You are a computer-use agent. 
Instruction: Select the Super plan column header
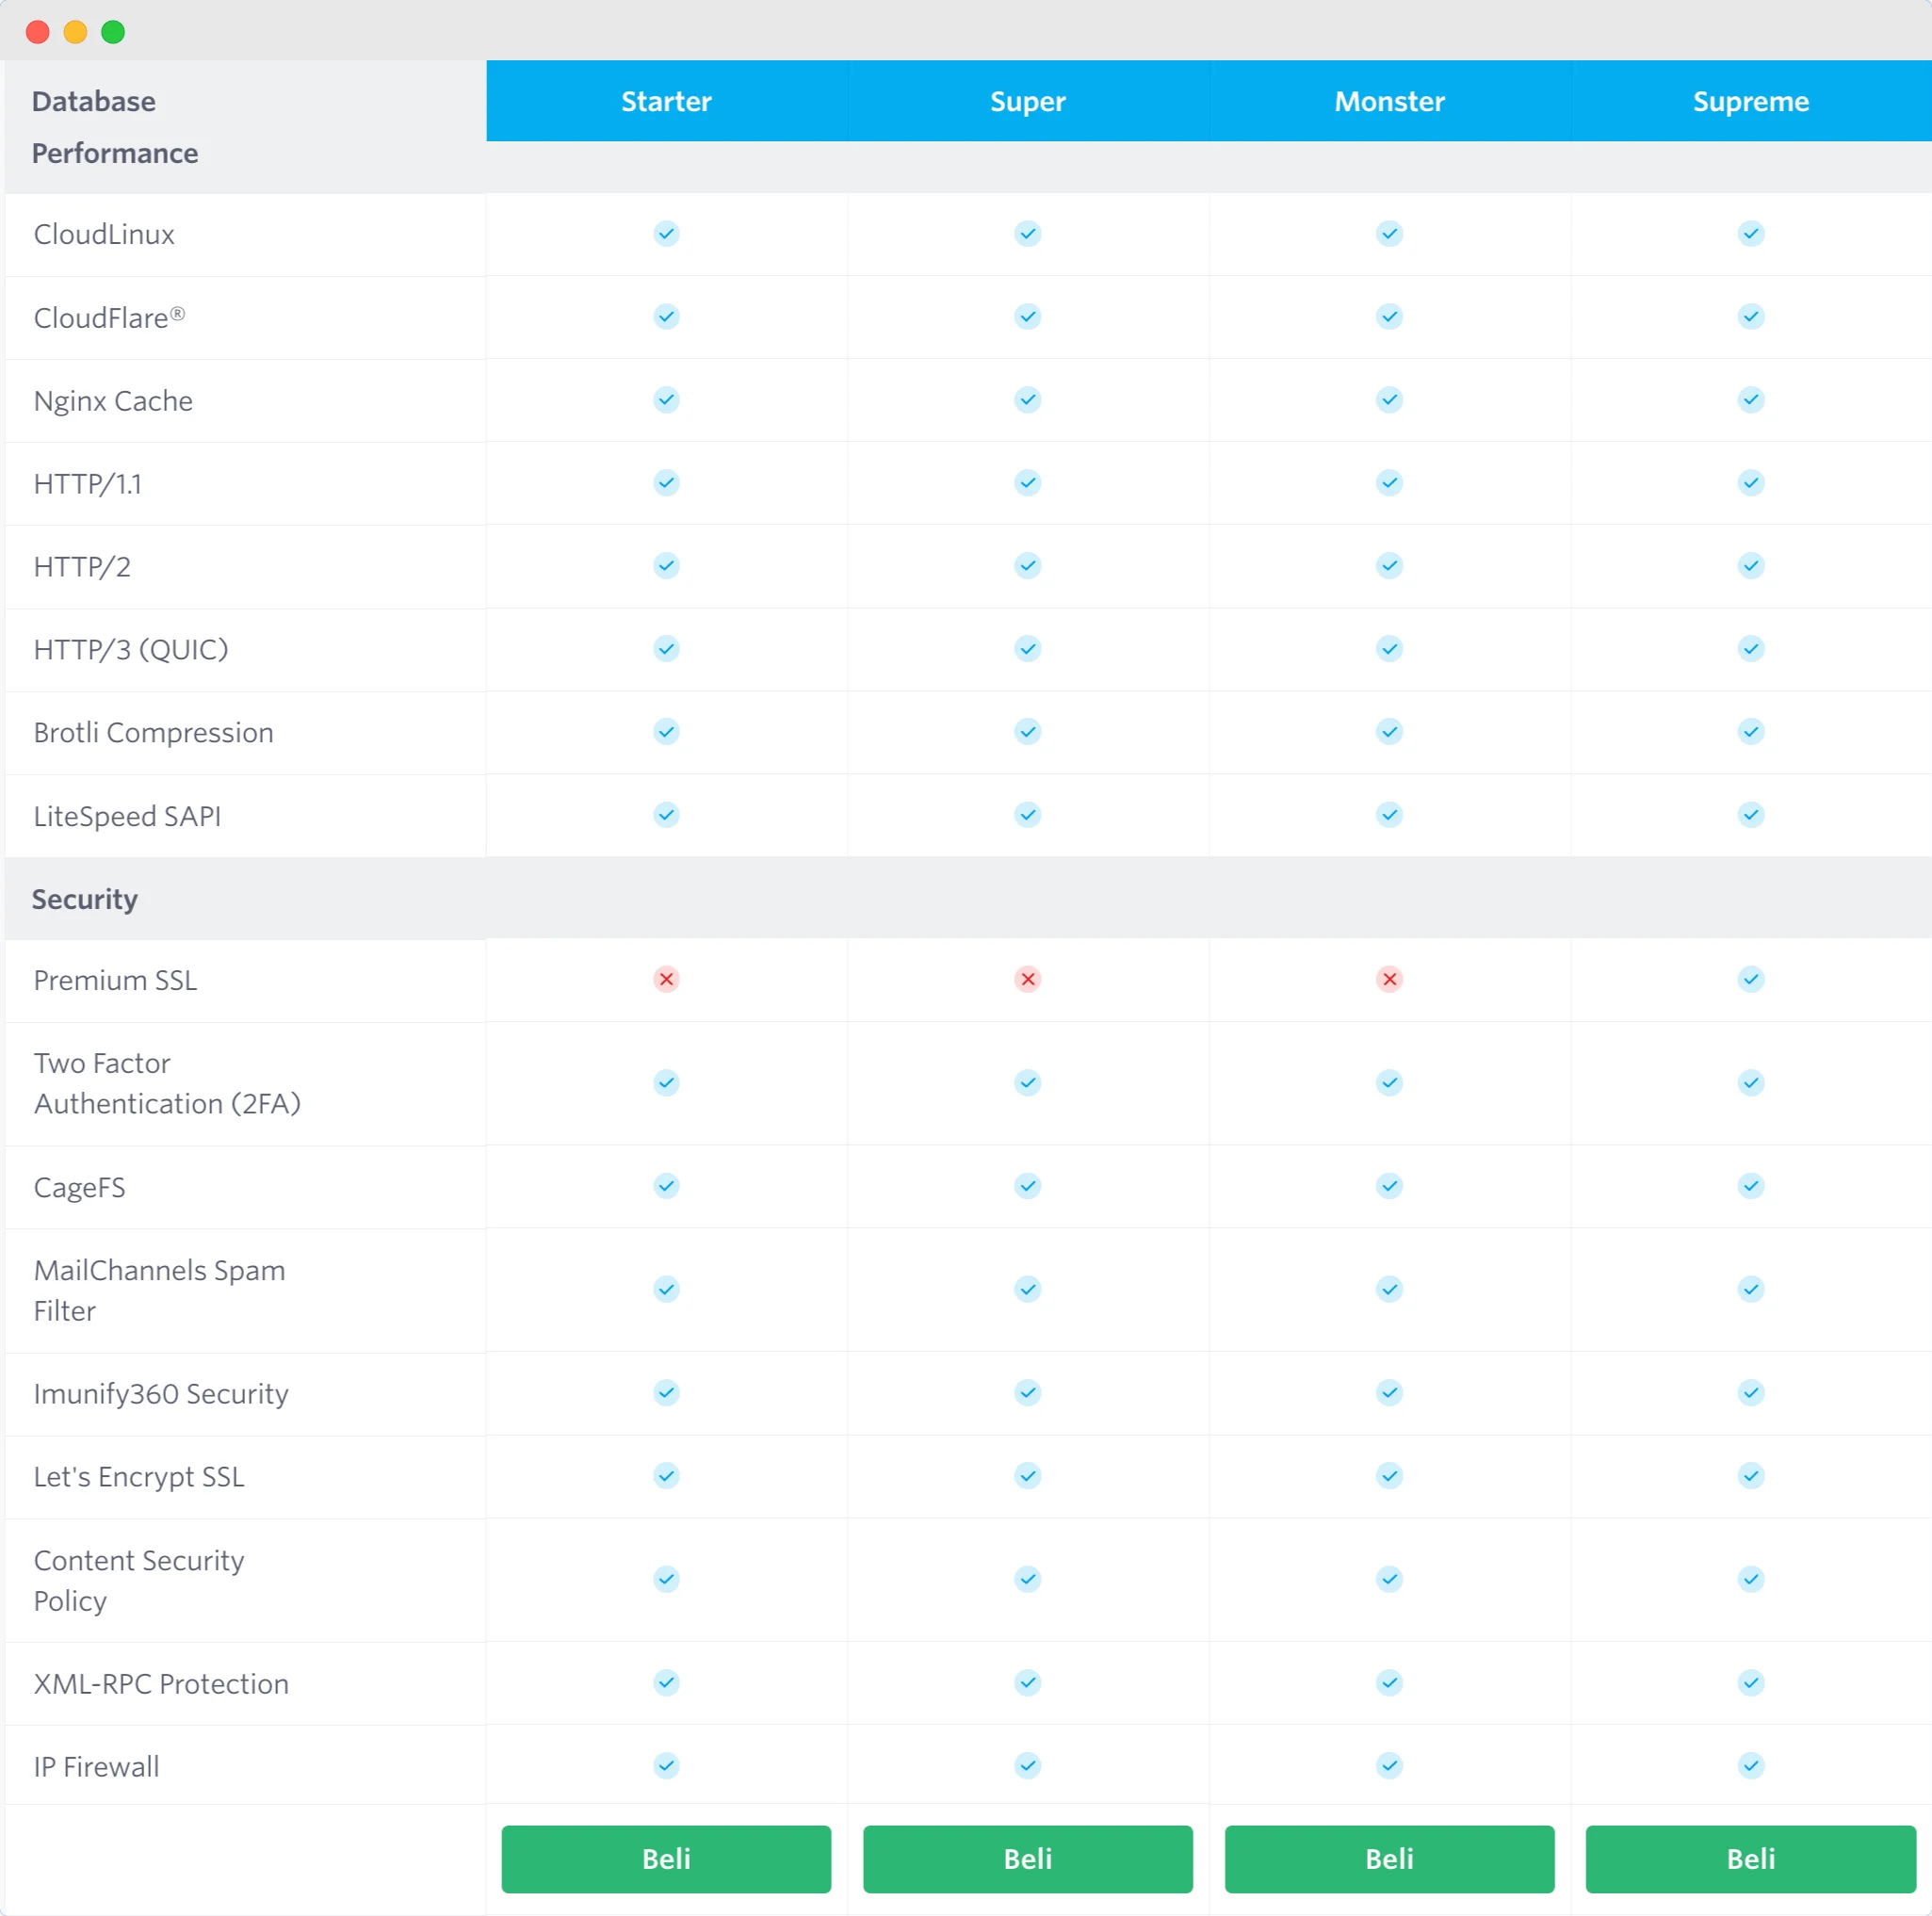(x=1028, y=101)
